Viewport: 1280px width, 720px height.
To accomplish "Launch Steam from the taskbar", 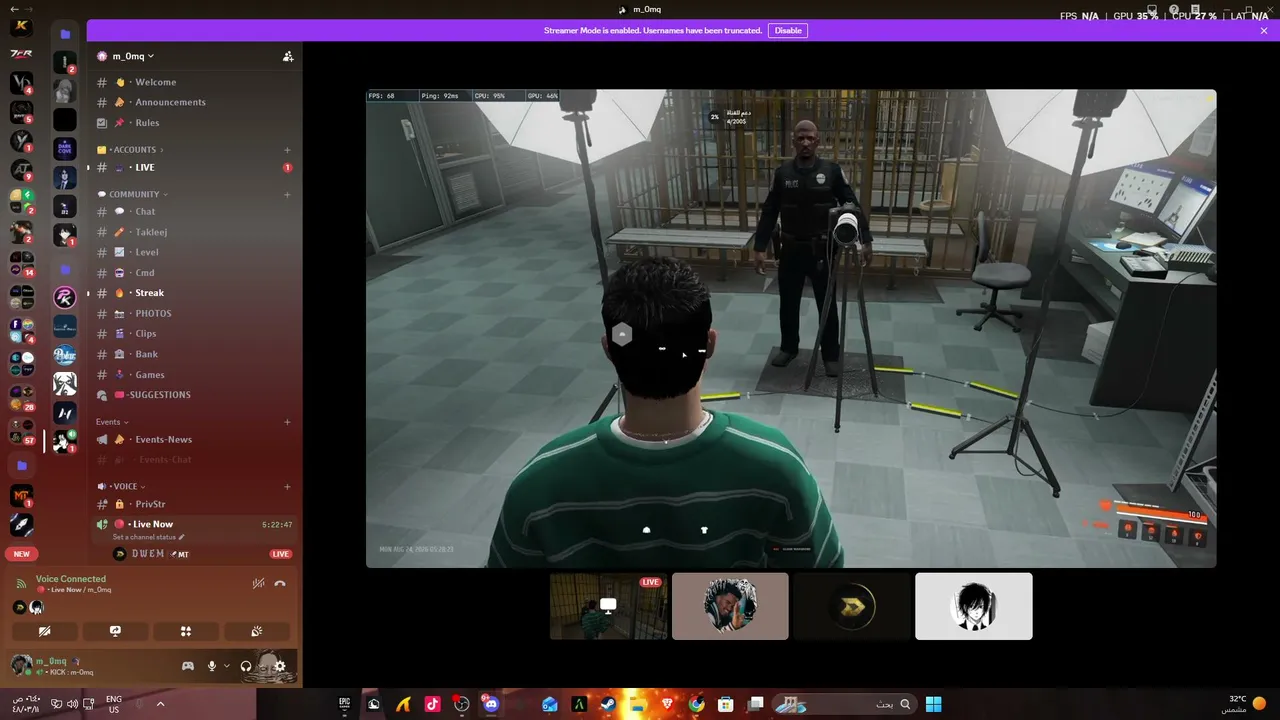I will click(608, 704).
